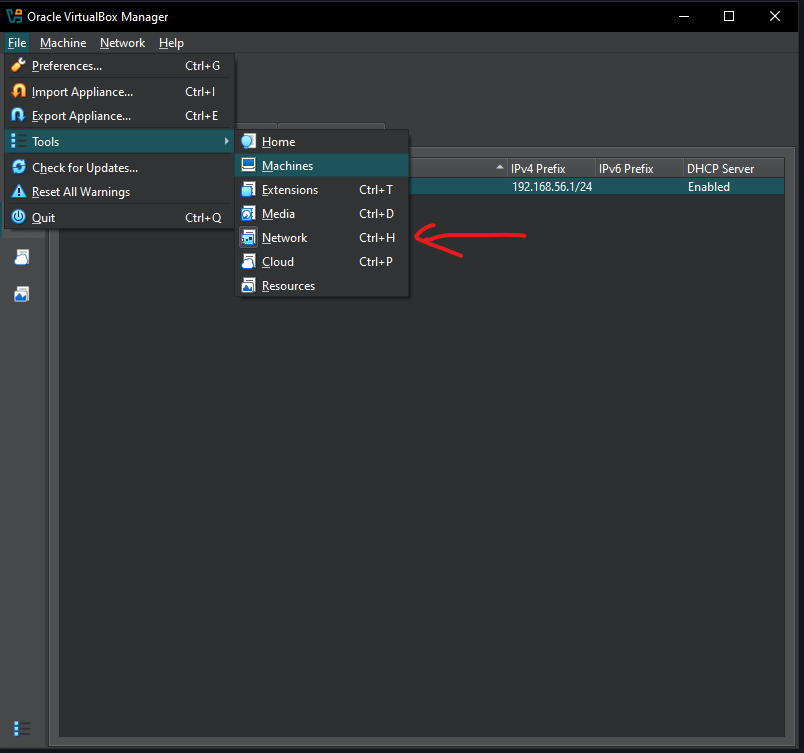Sort by DHCP Server column header

(x=734, y=169)
